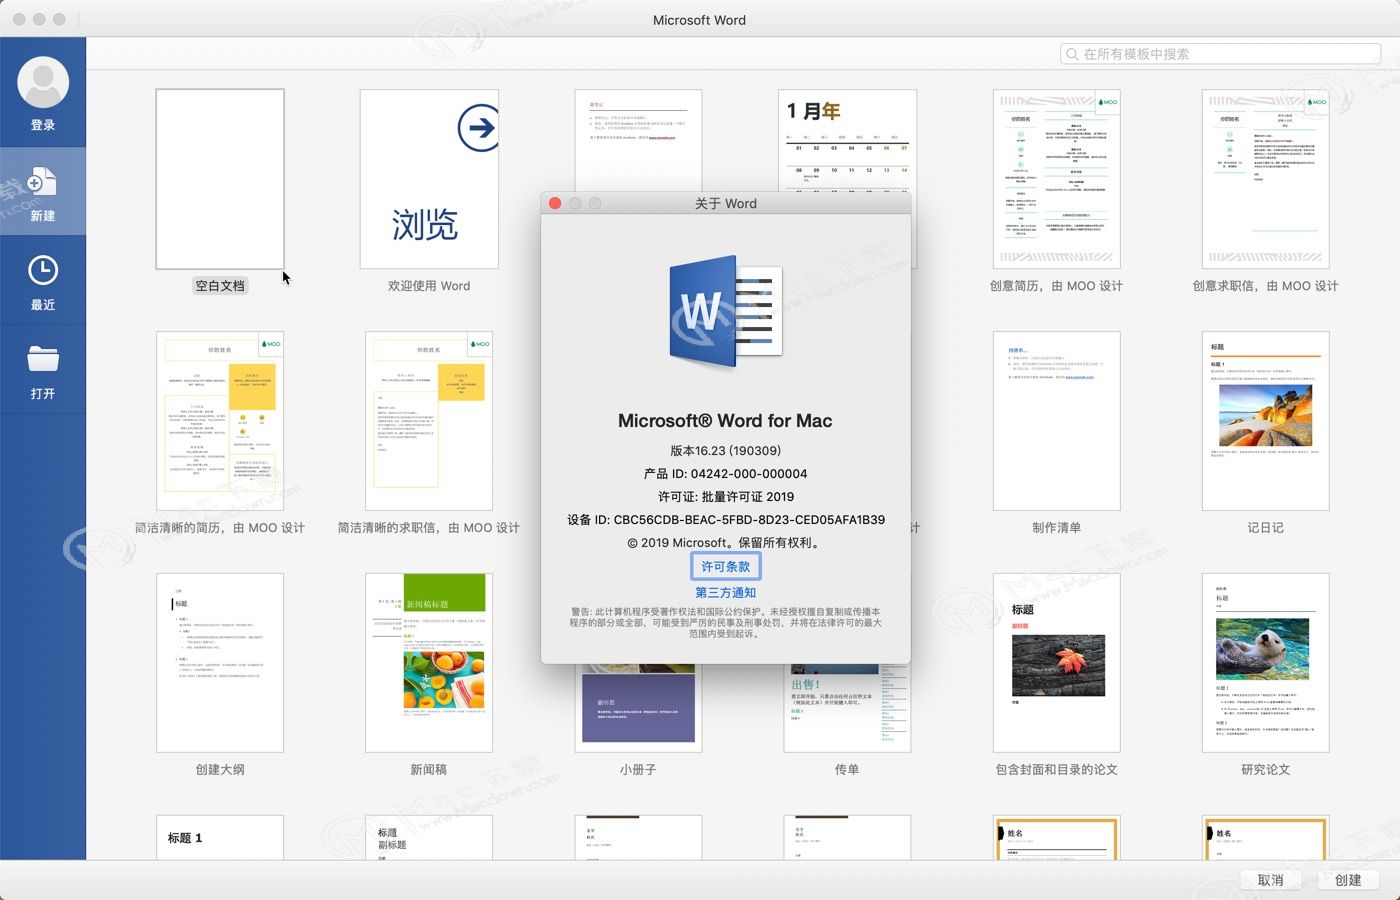Click the 创建 button
The image size is (1400, 900).
click(1348, 880)
